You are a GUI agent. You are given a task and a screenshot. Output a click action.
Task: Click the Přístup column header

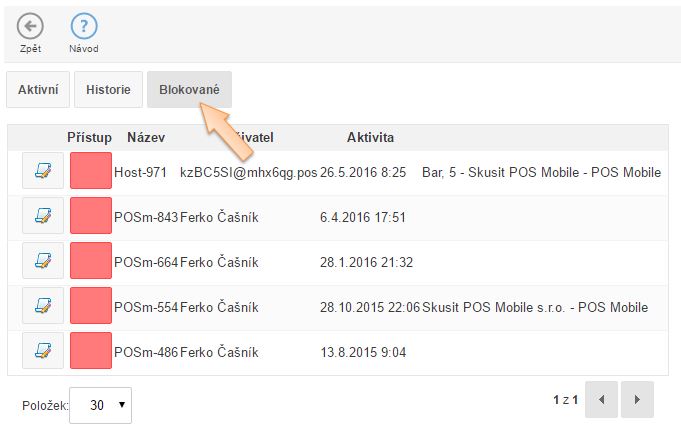tap(90, 137)
